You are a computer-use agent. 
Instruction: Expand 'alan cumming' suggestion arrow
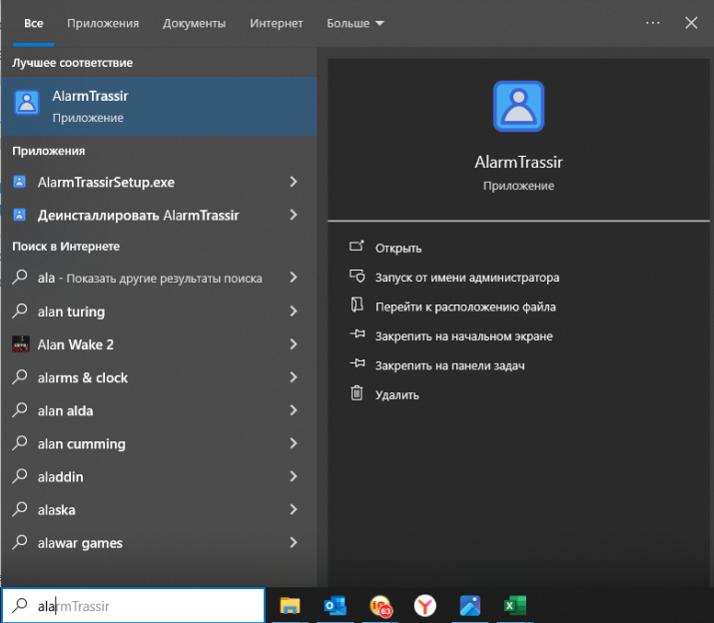click(x=294, y=443)
